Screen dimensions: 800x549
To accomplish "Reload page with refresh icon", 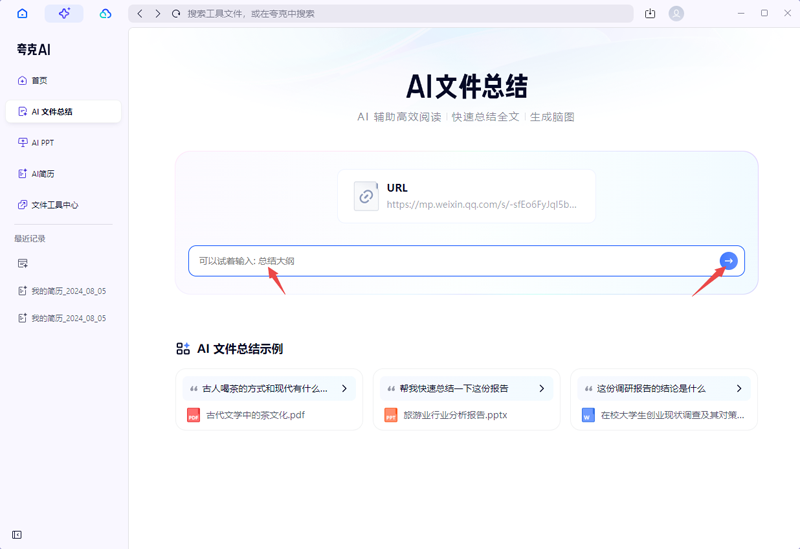I will 176,14.
